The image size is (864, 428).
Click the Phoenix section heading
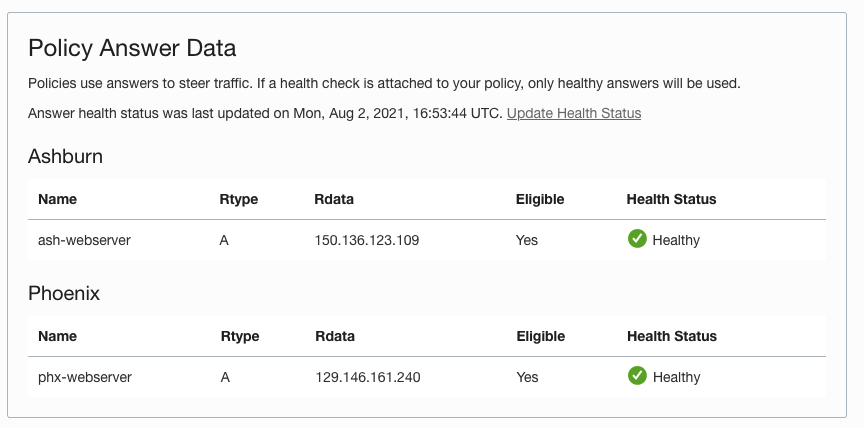point(64,294)
